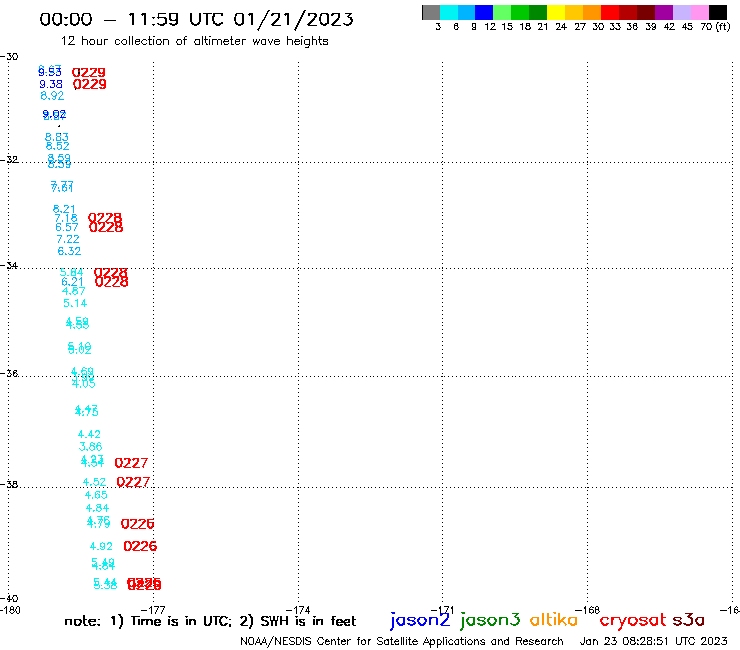740x650 pixels.
Task: Select the bright red 33 ft swatch
Action: click(x=610, y=12)
